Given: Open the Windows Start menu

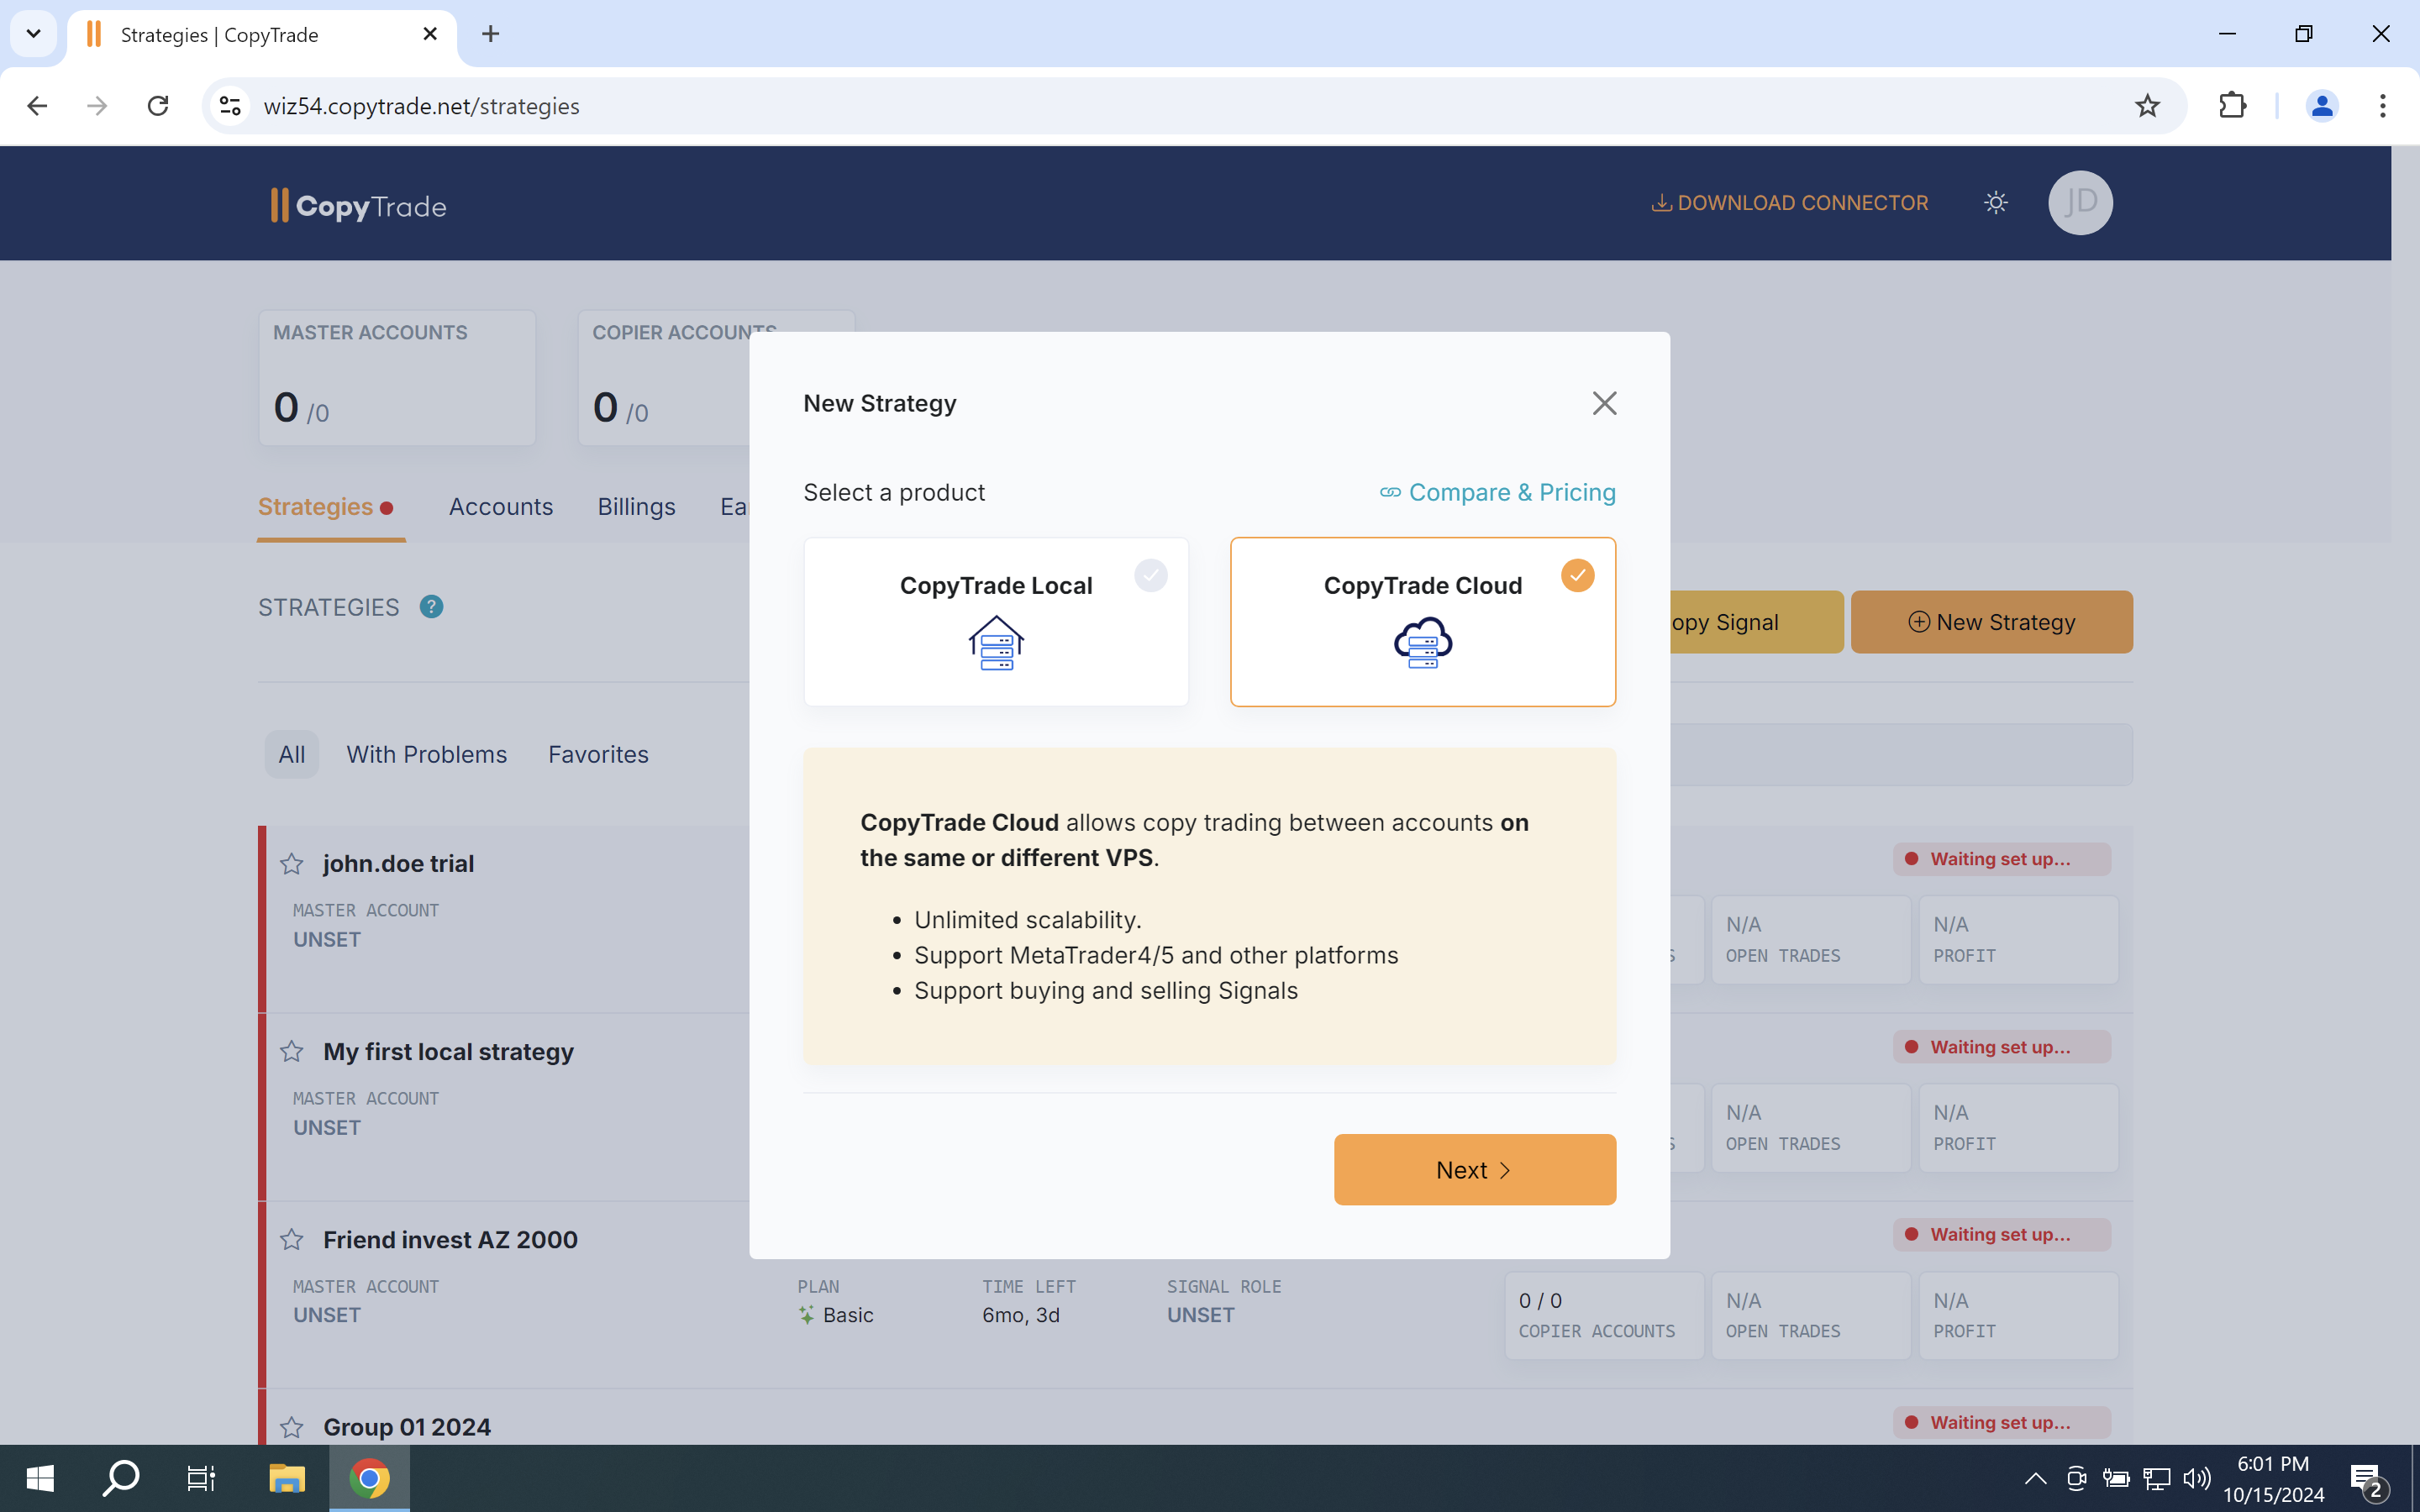Looking at the screenshot, I should click(40, 1478).
